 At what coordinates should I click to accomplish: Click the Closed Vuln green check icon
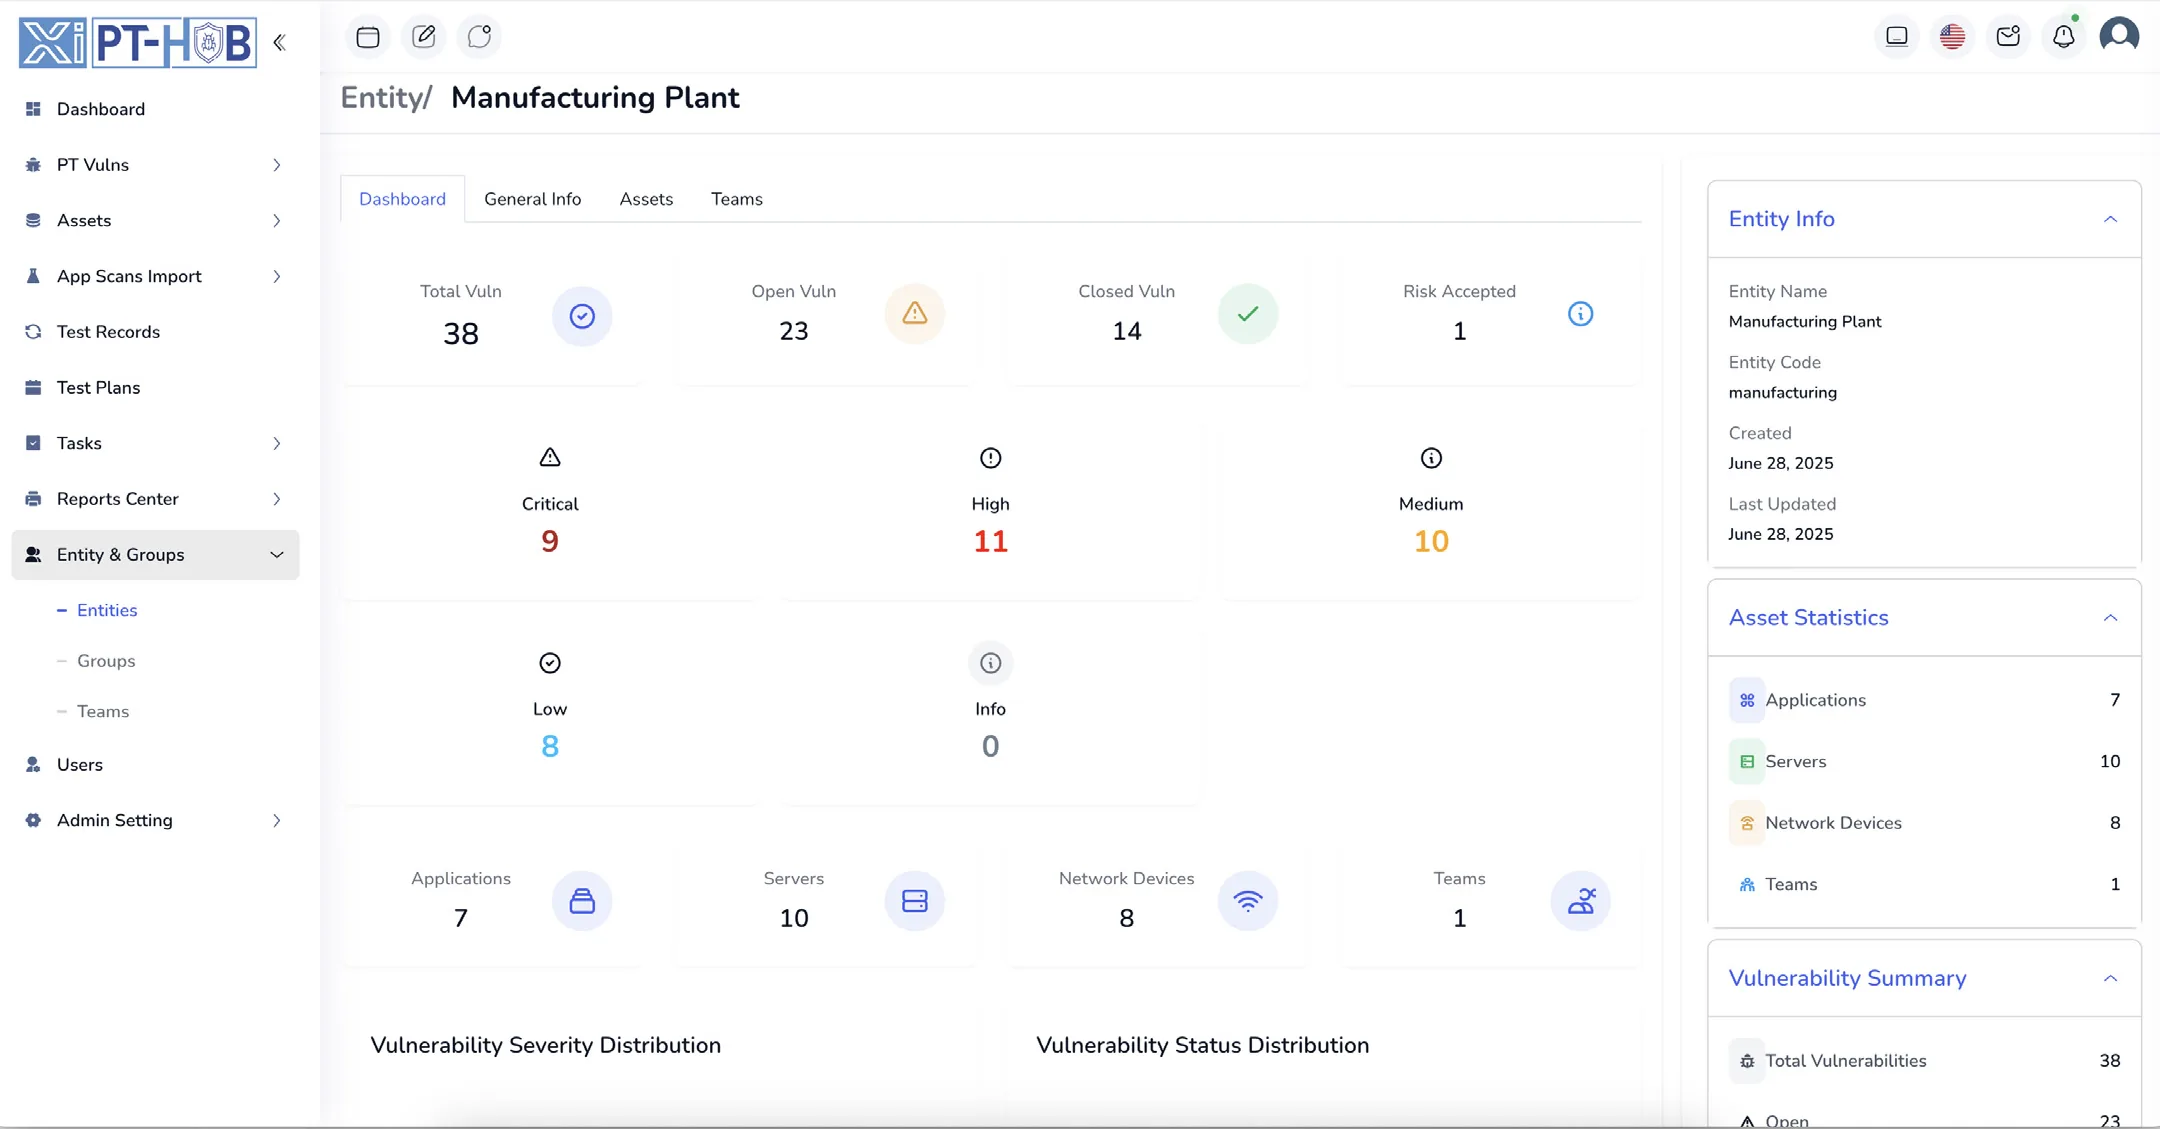pos(1248,314)
